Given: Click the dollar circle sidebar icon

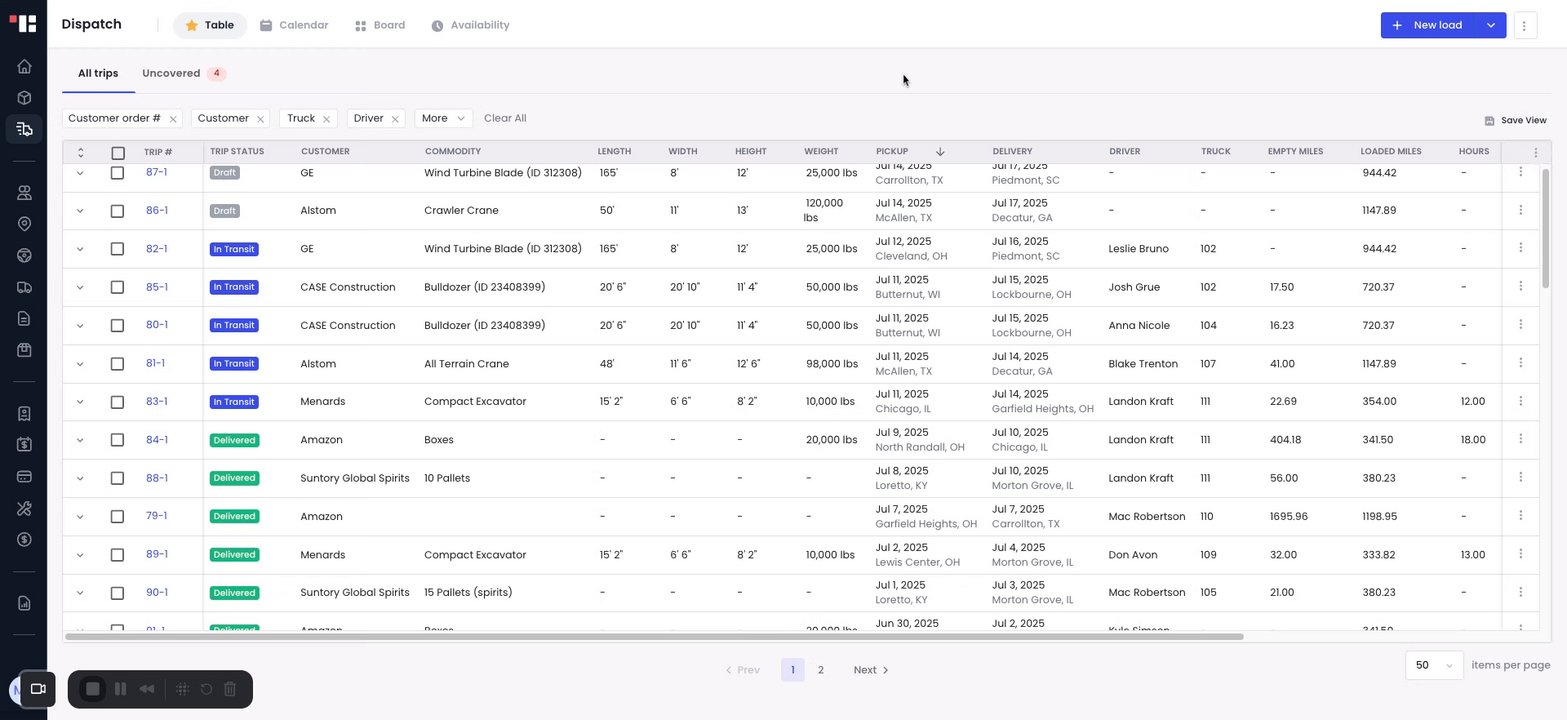Looking at the screenshot, I should [x=24, y=539].
